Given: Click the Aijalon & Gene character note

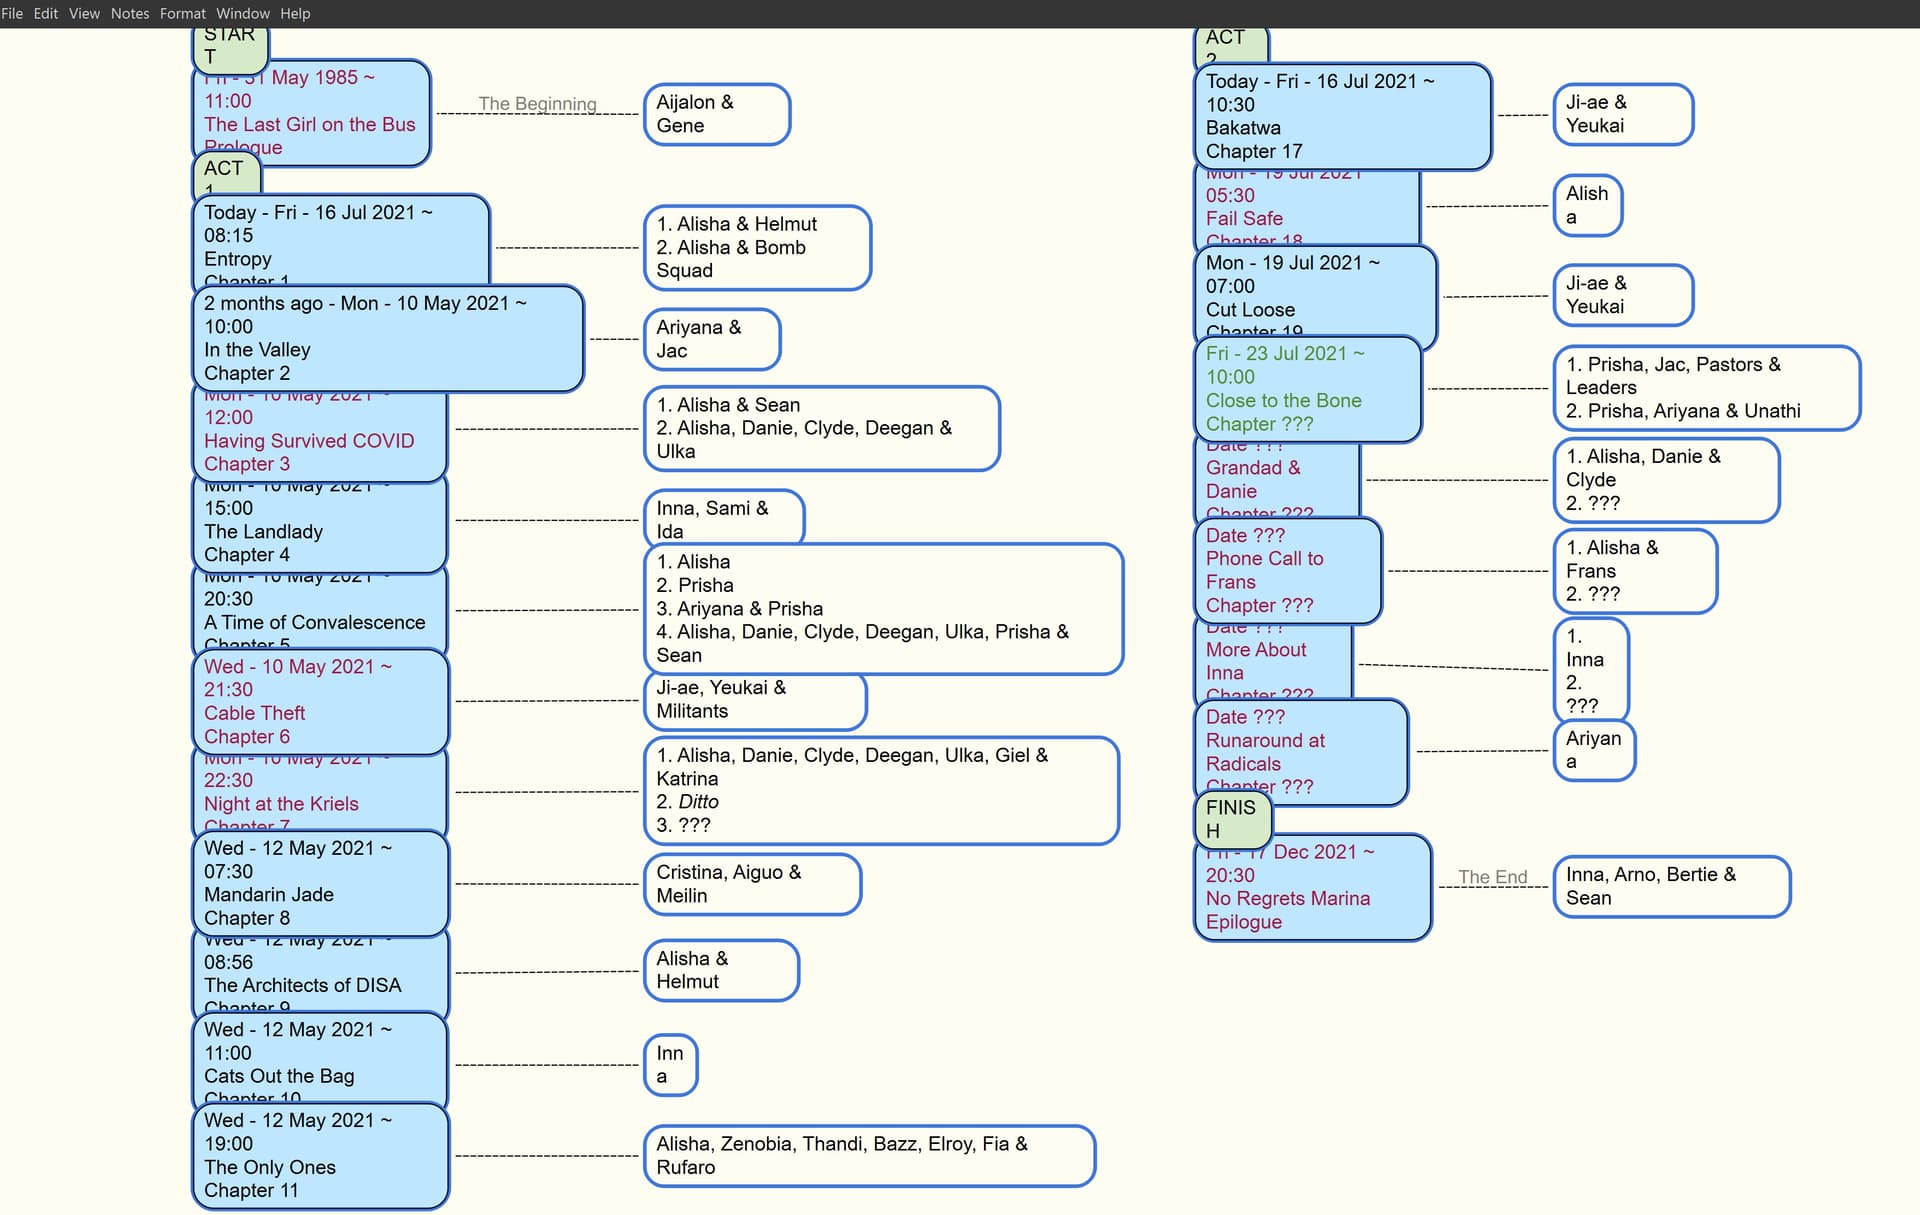Looking at the screenshot, I should coord(717,114).
